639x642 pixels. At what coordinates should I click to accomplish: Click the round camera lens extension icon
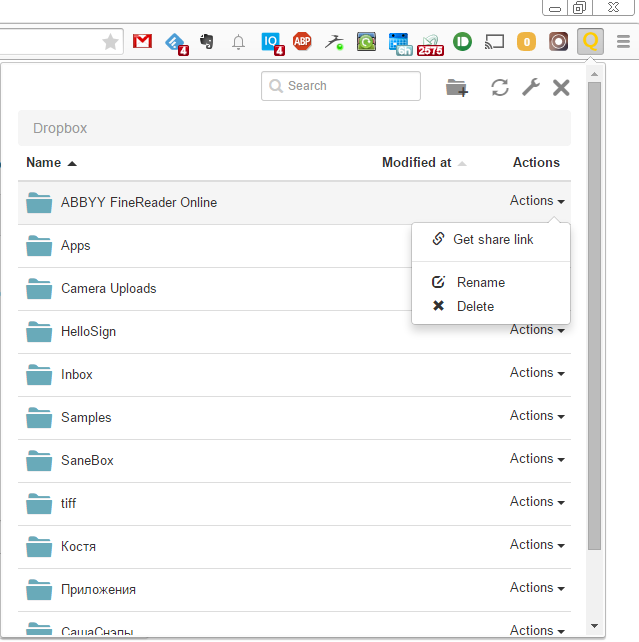(558, 41)
